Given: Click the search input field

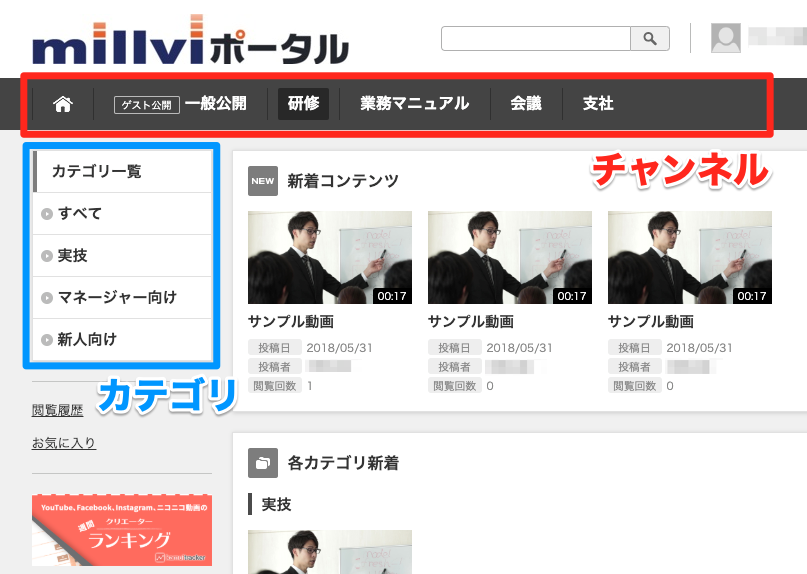Looking at the screenshot, I should click(536, 39).
